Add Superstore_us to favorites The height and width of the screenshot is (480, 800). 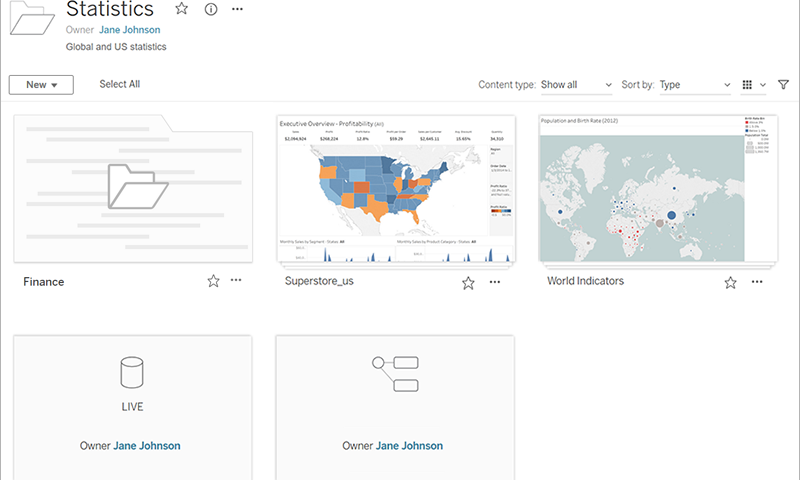(x=468, y=283)
